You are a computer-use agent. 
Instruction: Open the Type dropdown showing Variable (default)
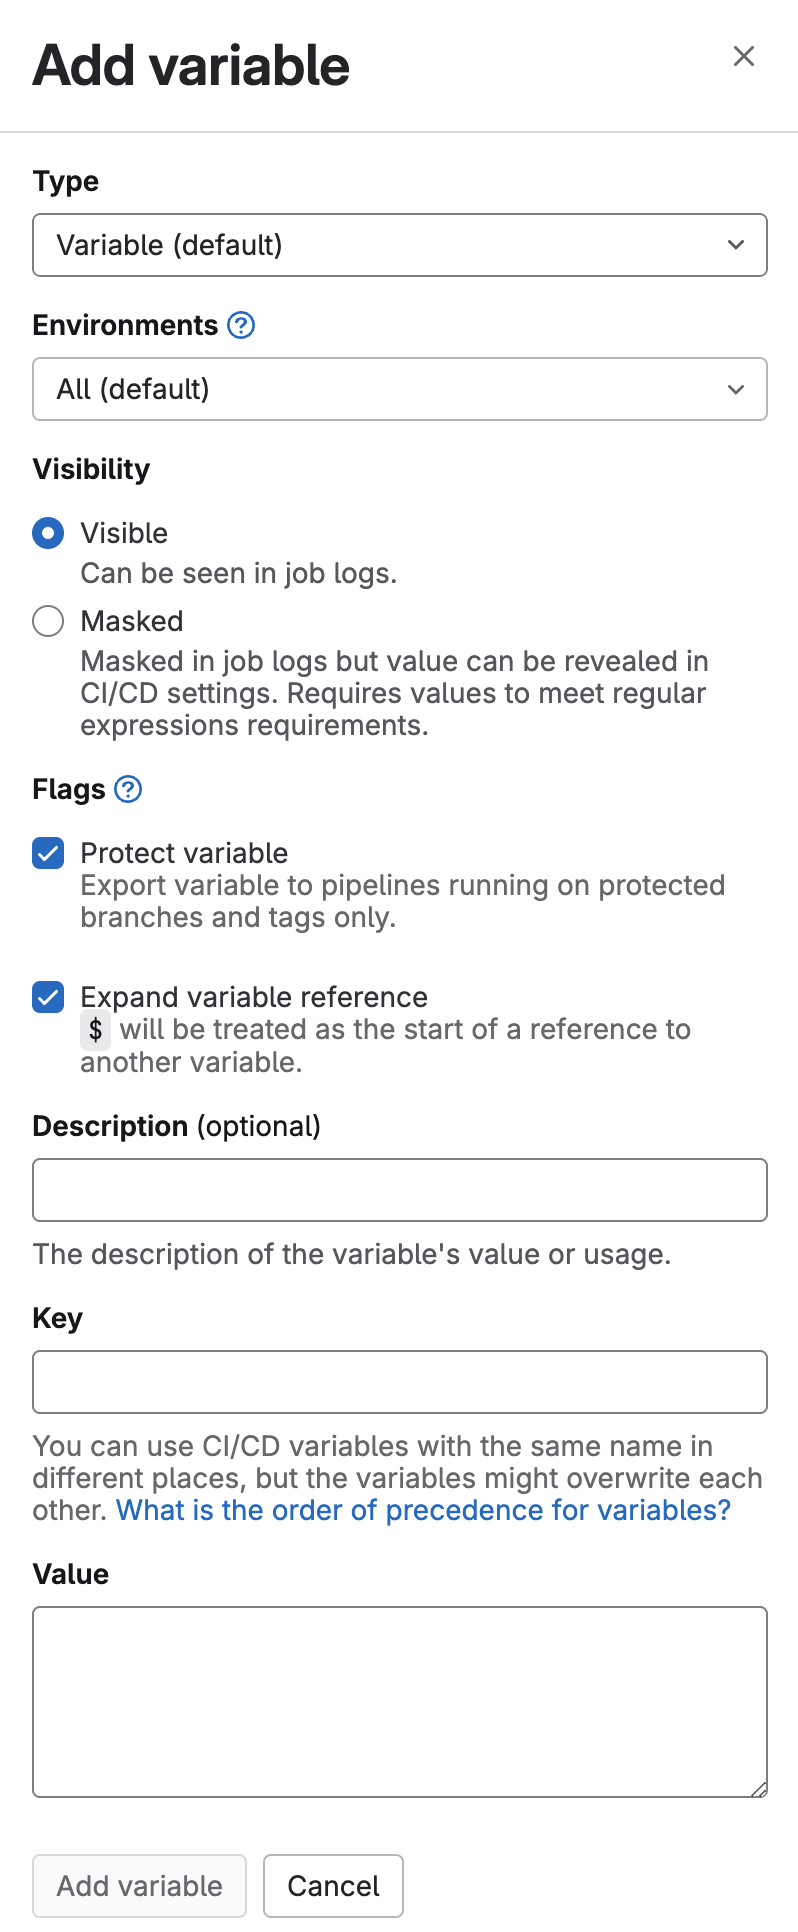pyautogui.click(x=400, y=245)
